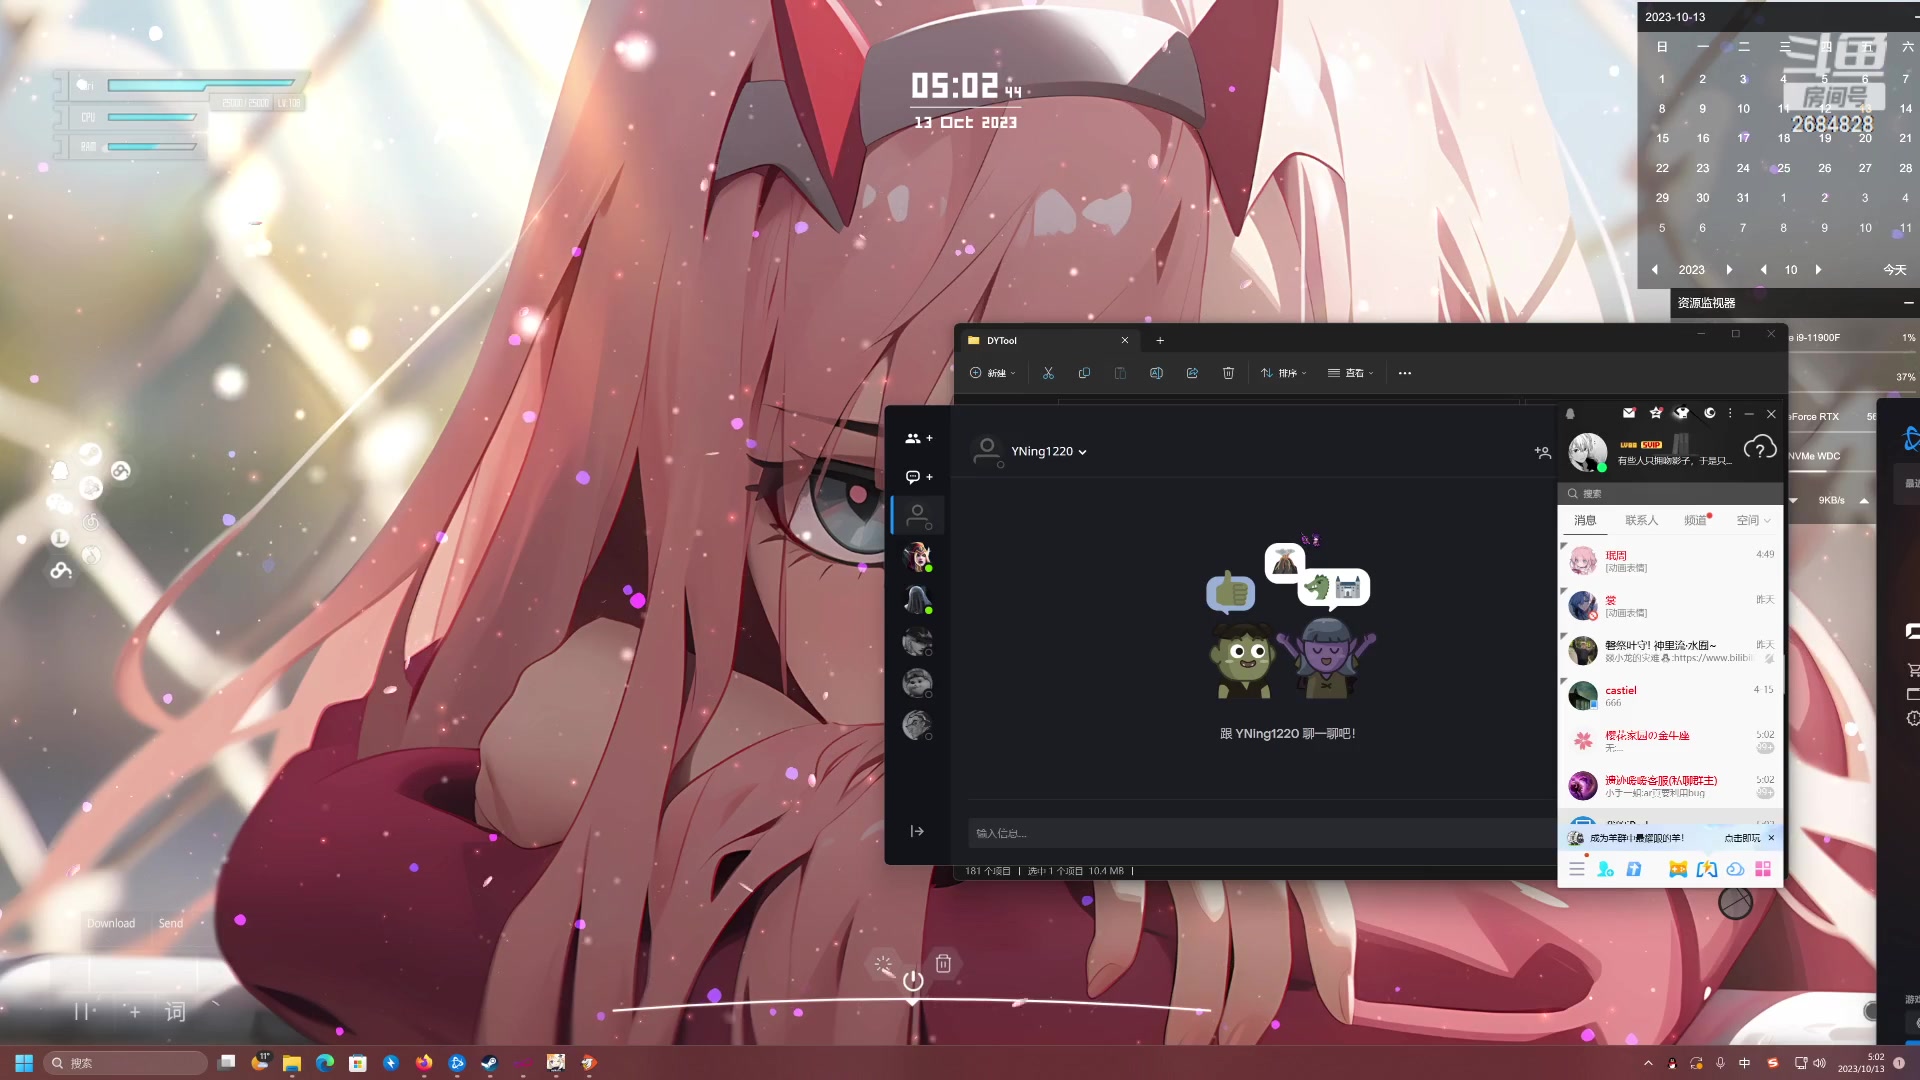Click the Send button on desktop widget
This screenshot has width=1920, height=1080.
pyautogui.click(x=171, y=923)
